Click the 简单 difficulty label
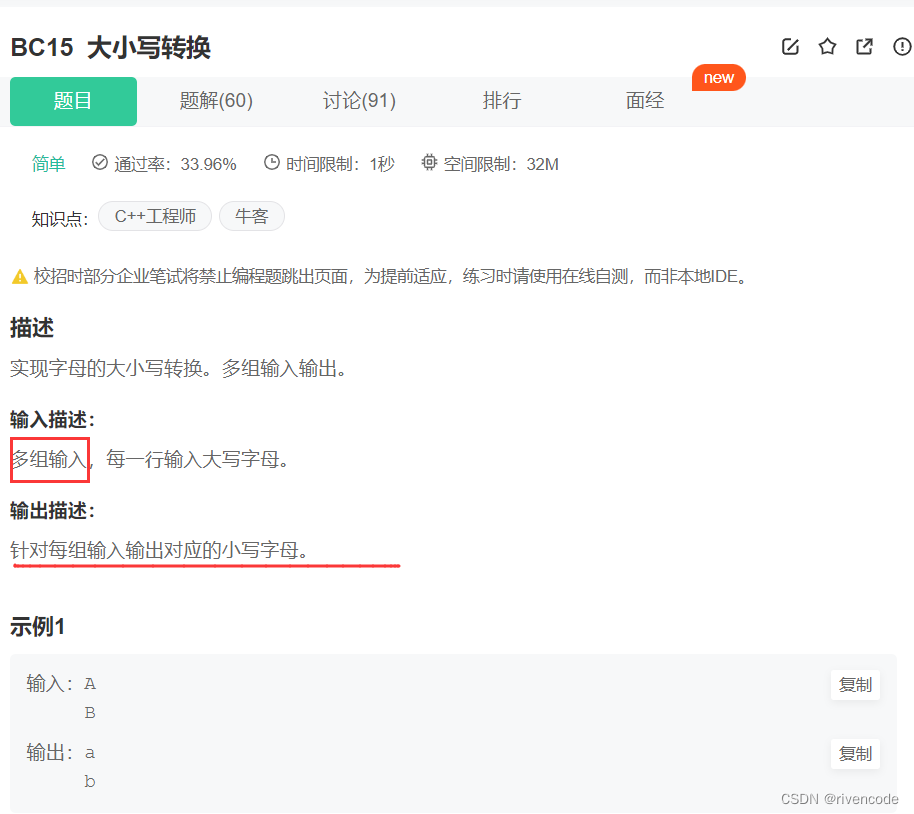Image resolution: width=914 pixels, height=814 pixels. (x=48, y=164)
